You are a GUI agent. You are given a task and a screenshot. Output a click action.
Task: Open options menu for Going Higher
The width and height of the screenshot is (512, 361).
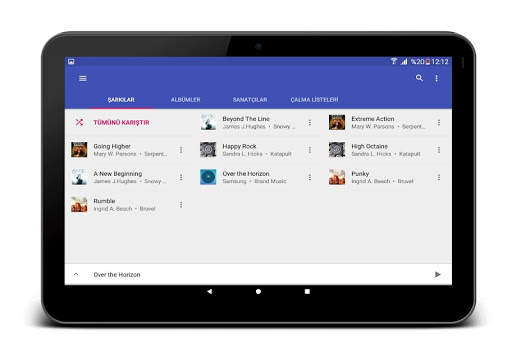(x=181, y=150)
